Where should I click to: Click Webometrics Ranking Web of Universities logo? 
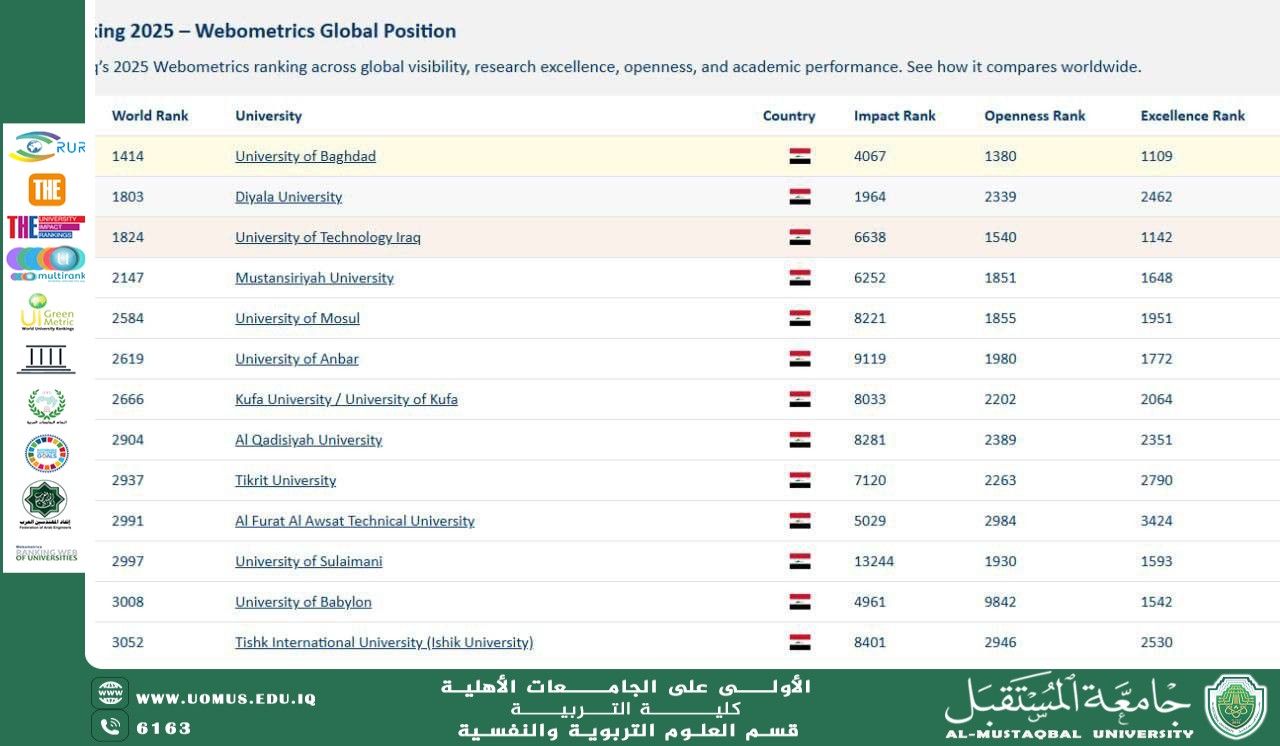46,553
